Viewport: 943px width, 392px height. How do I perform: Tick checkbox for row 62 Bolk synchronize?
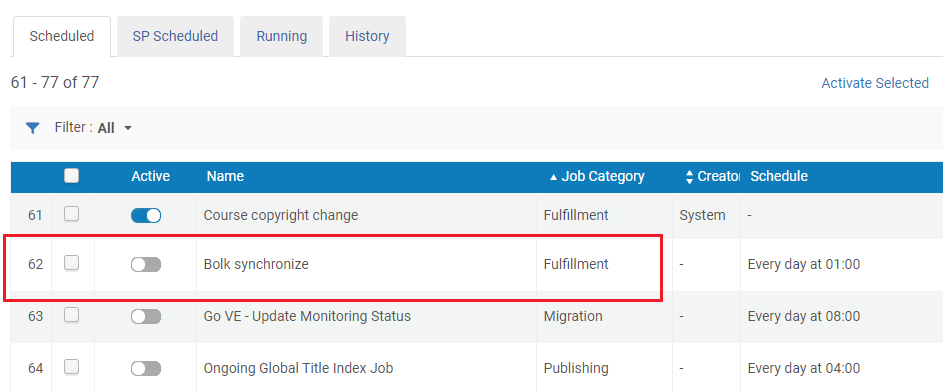pos(72,263)
